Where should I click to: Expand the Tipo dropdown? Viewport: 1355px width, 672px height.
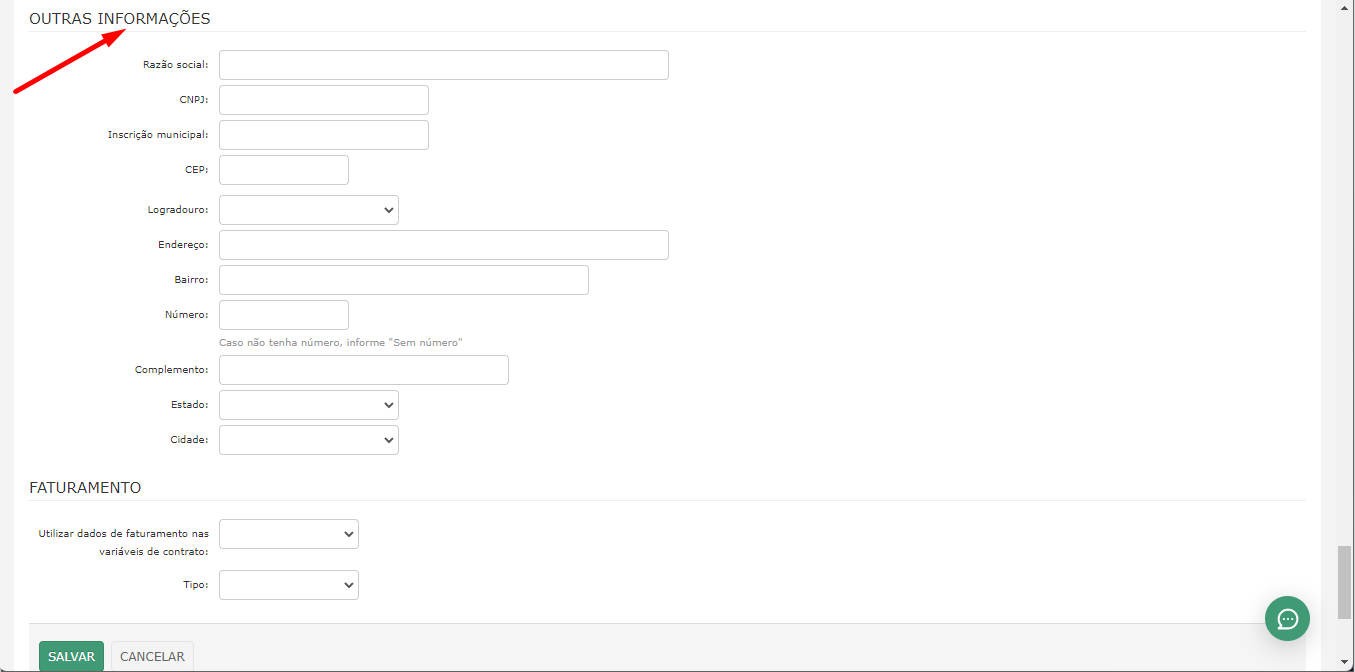(x=288, y=585)
